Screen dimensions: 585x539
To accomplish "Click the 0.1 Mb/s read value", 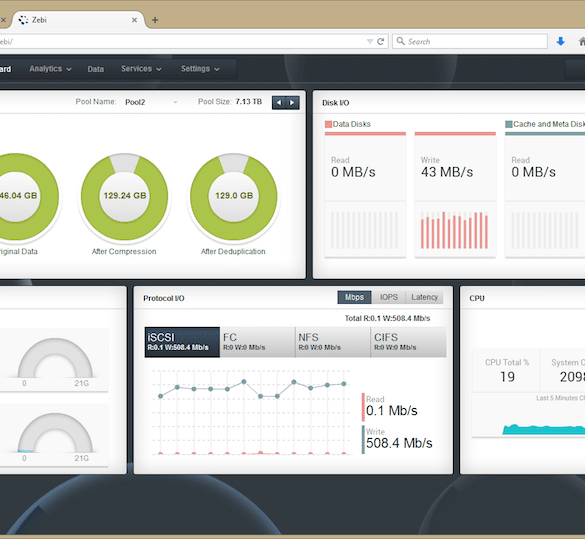I will (391, 411).
